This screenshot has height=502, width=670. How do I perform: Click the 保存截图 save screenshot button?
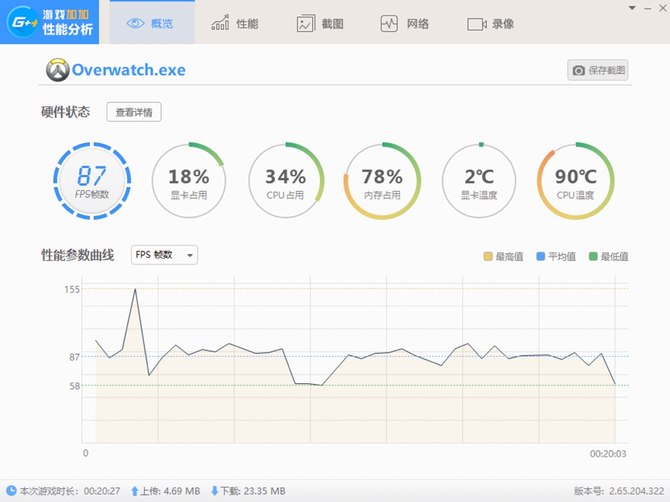[598, 70]
